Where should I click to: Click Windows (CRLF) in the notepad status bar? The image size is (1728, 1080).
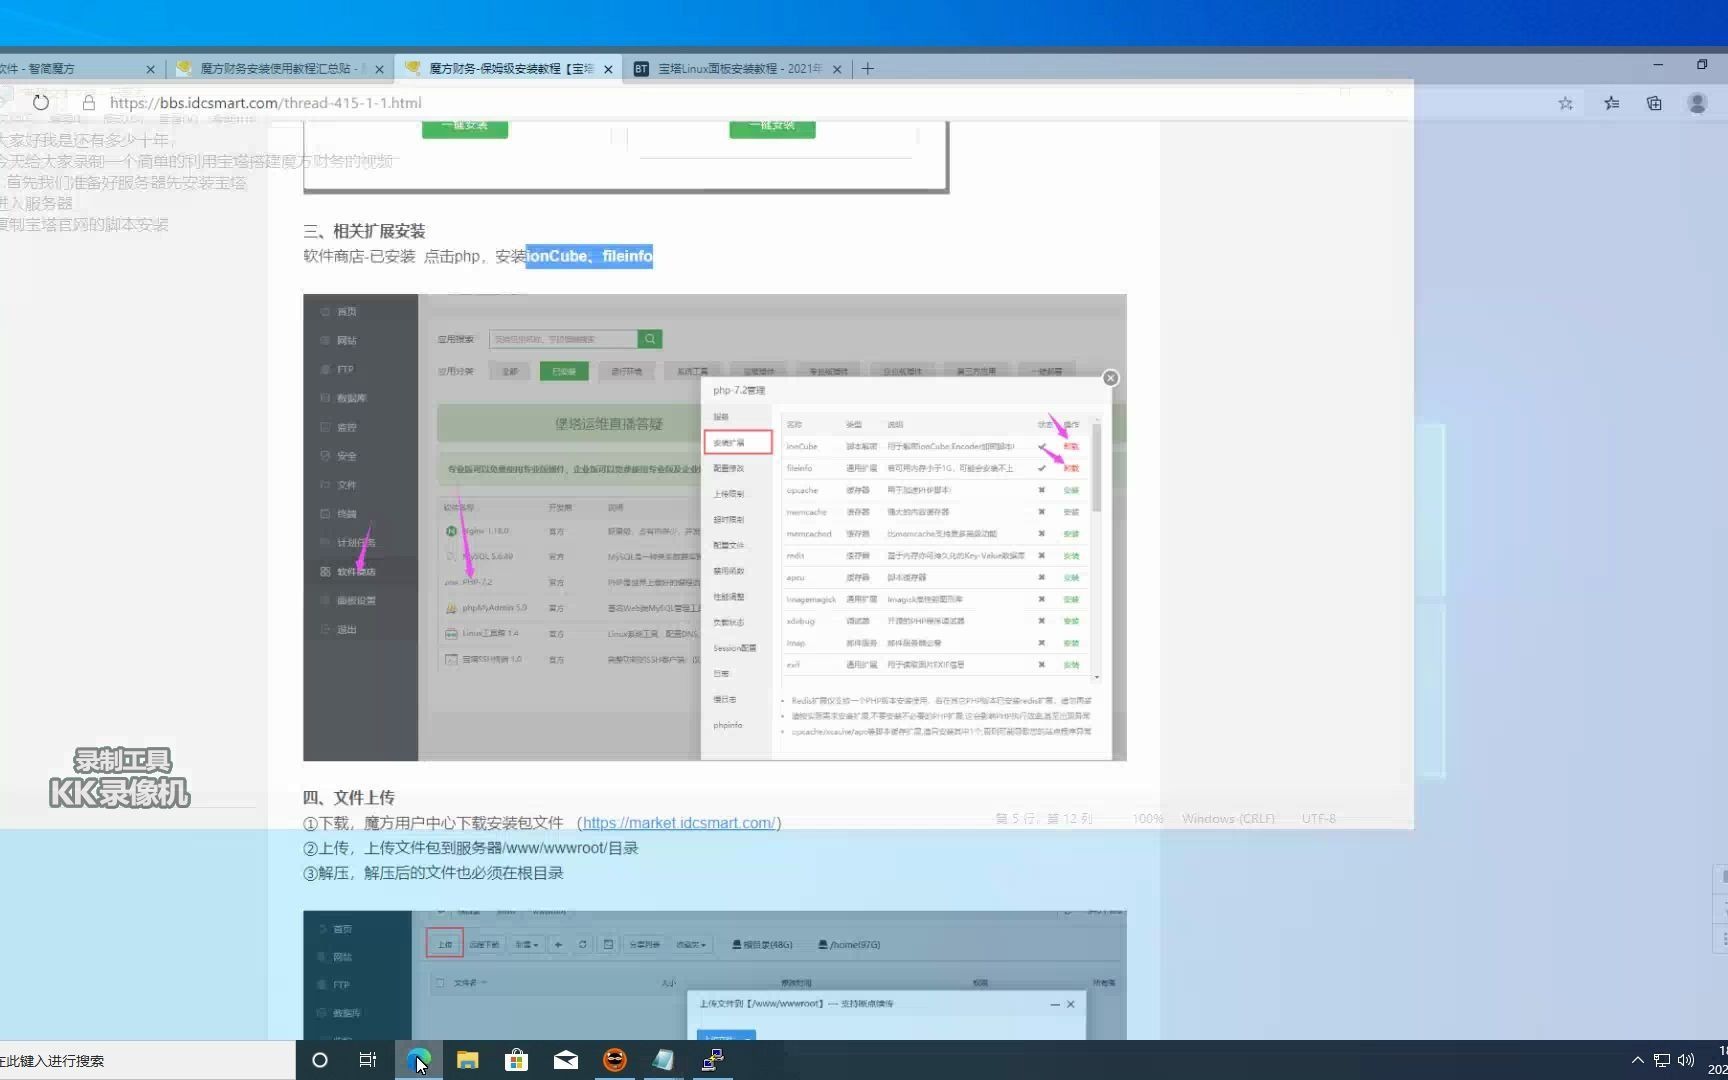(x=1228, y=818)
